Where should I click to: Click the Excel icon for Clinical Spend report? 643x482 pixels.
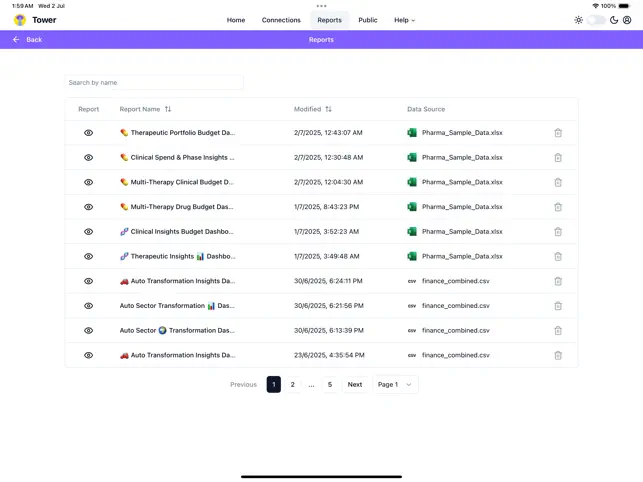coord(412,158)
